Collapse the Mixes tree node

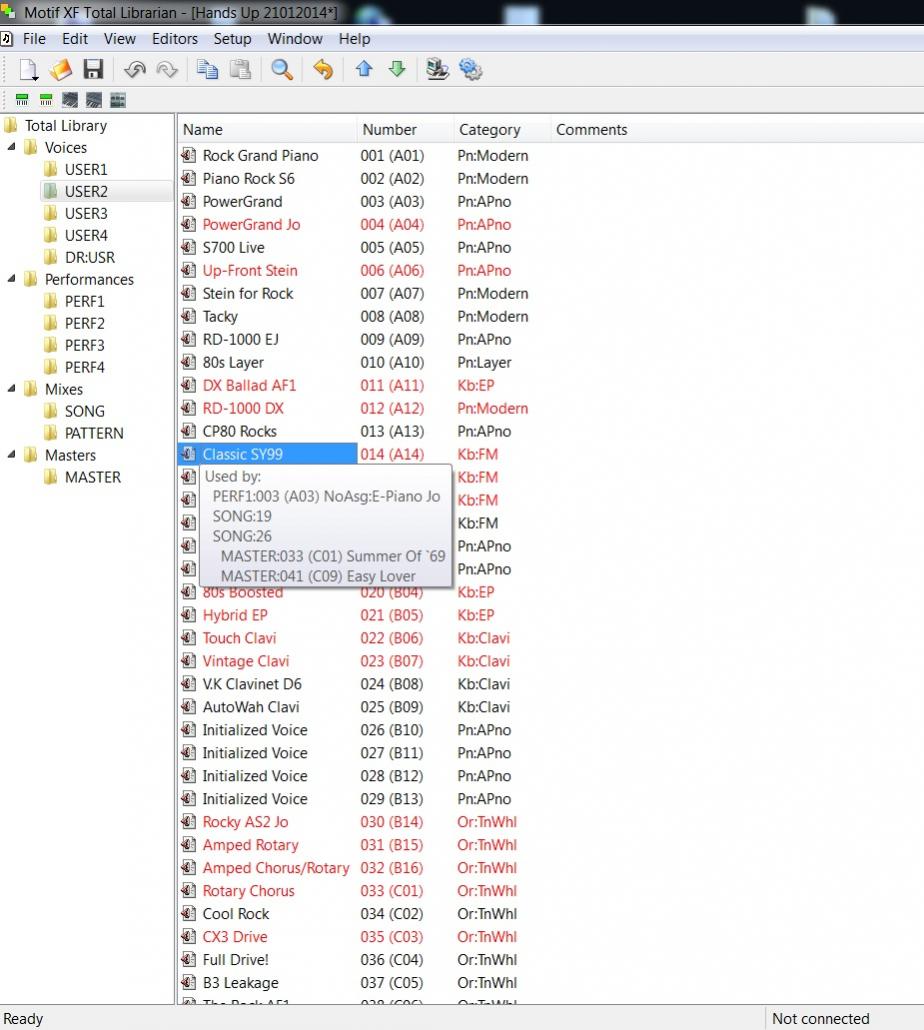11,389
